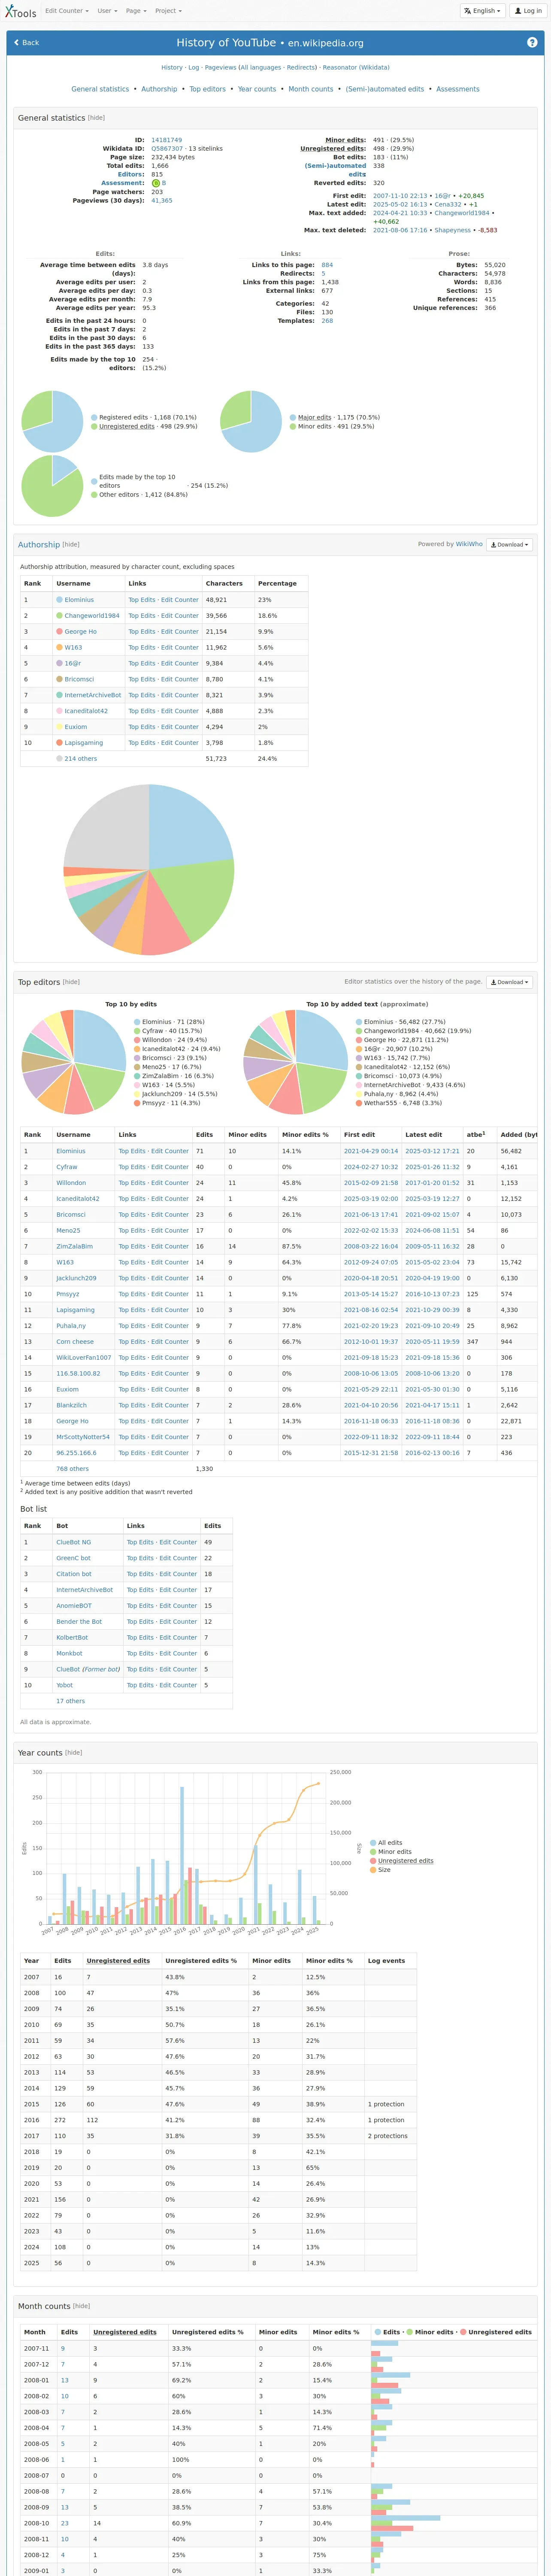
Task: Open page ID 14181749 link
Action: (166, 140)
